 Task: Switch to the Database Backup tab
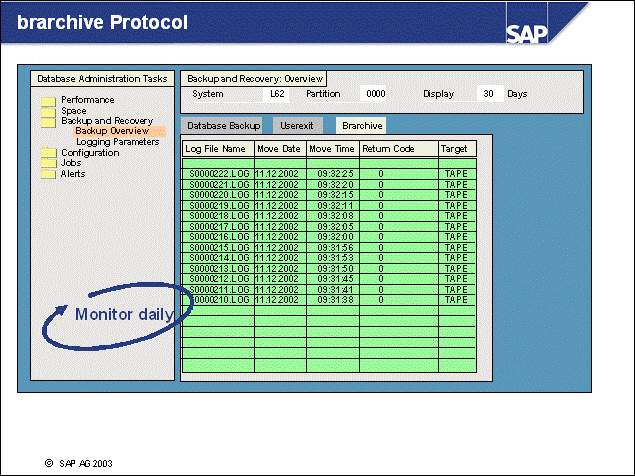coord(224,126)
